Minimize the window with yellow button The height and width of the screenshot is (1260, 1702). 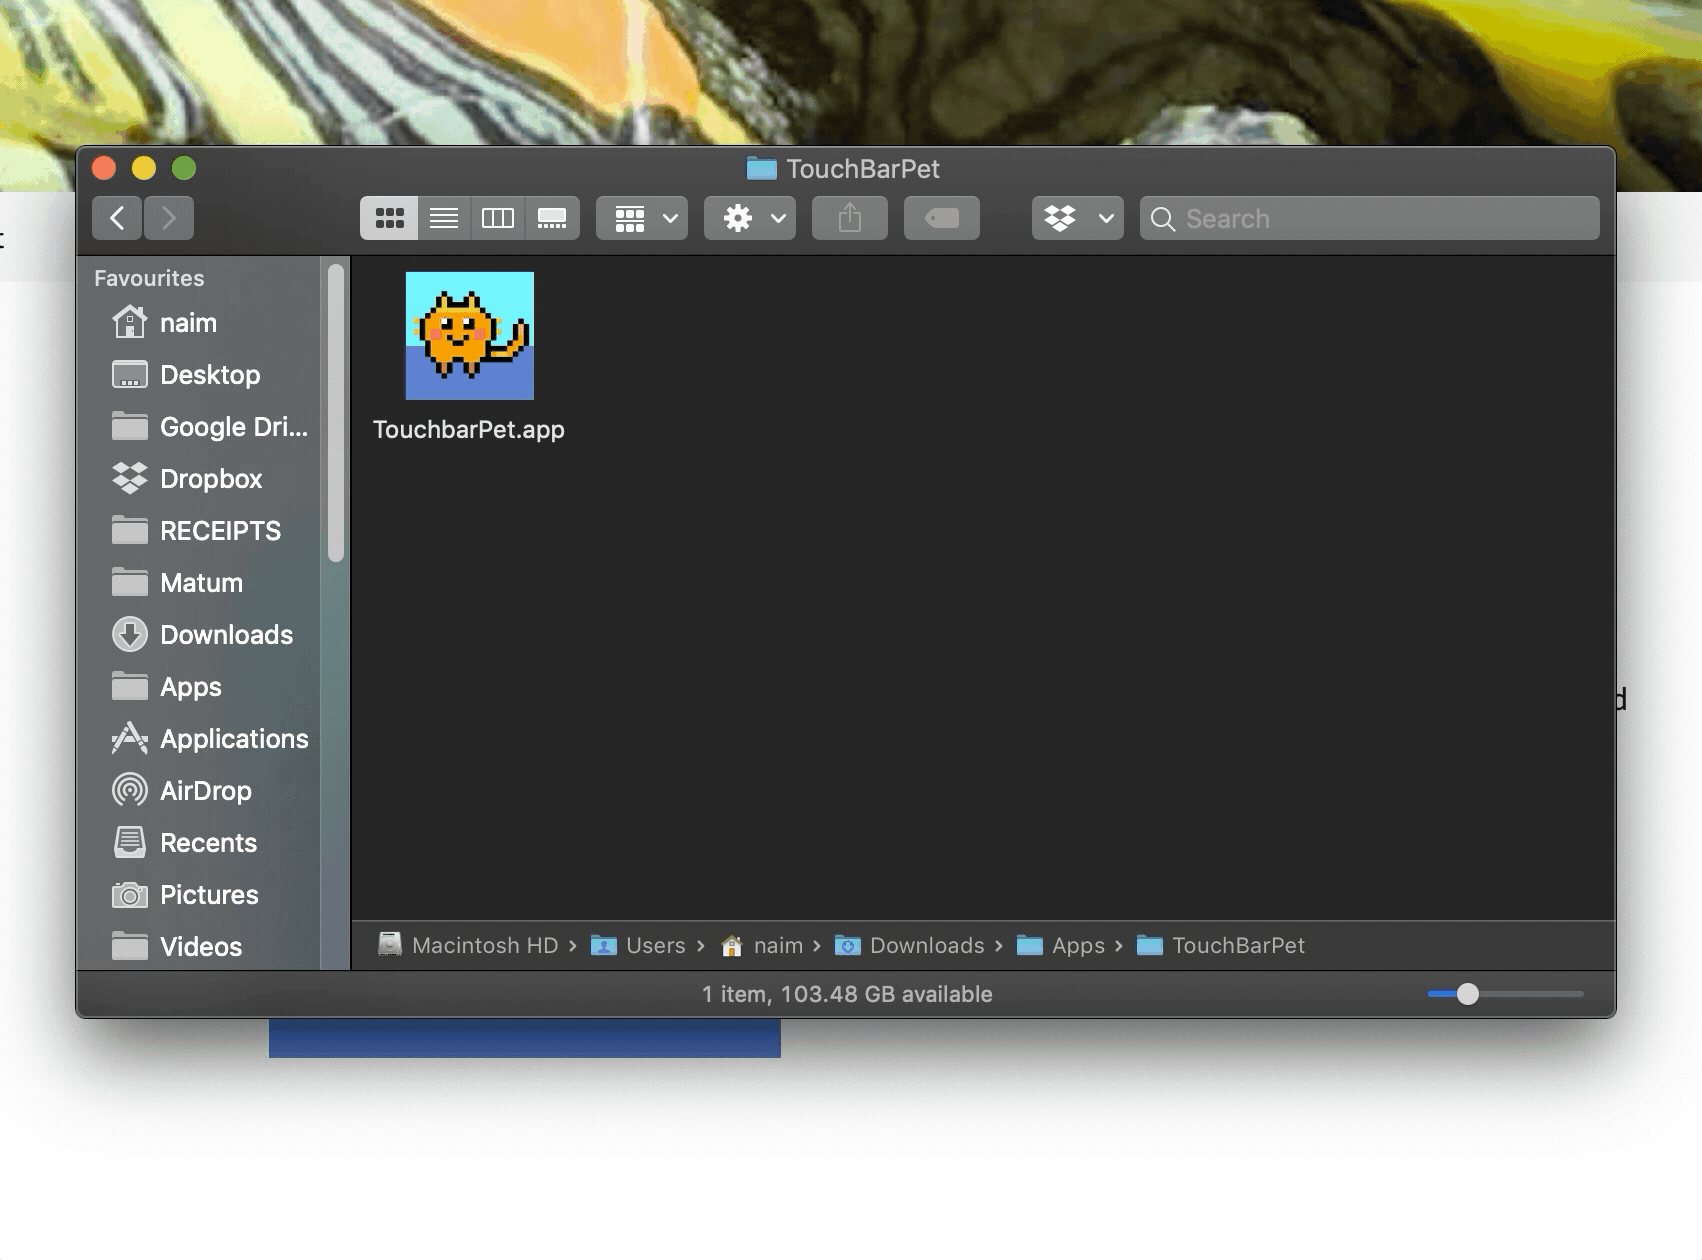(144, 168)
